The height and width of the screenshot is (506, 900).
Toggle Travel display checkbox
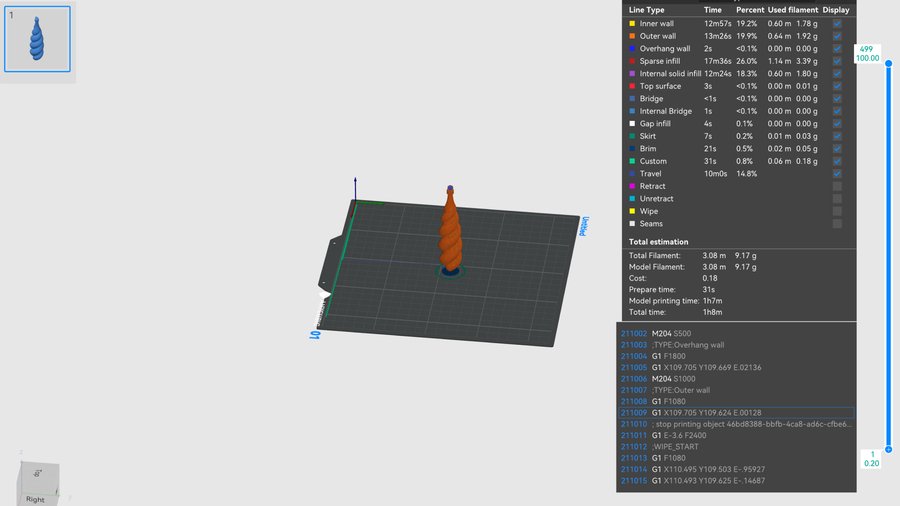click(837, 173)
